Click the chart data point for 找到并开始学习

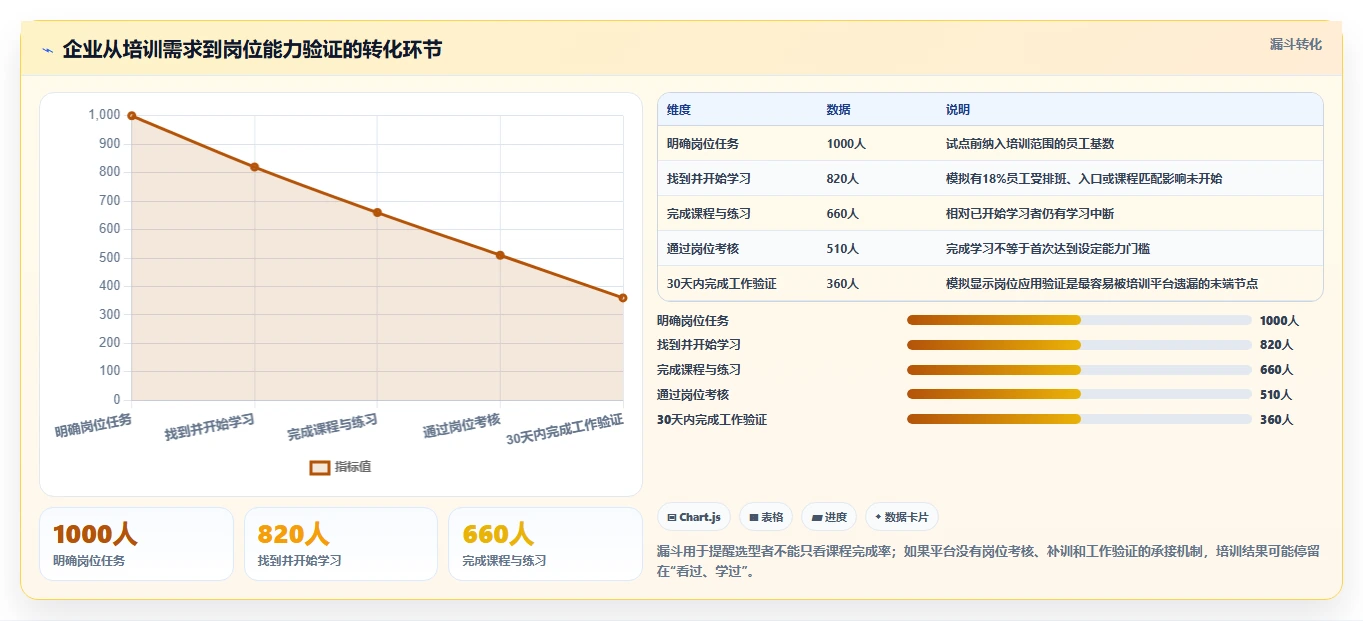point(254,167)
